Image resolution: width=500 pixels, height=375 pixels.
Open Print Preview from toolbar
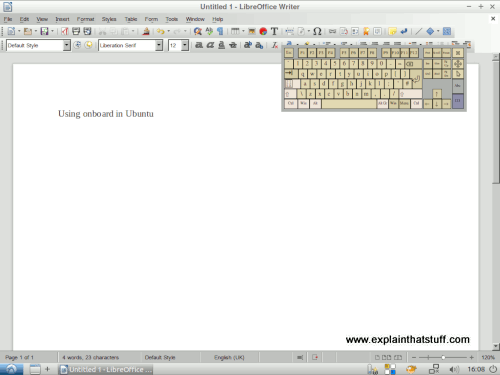coord(87,31)
